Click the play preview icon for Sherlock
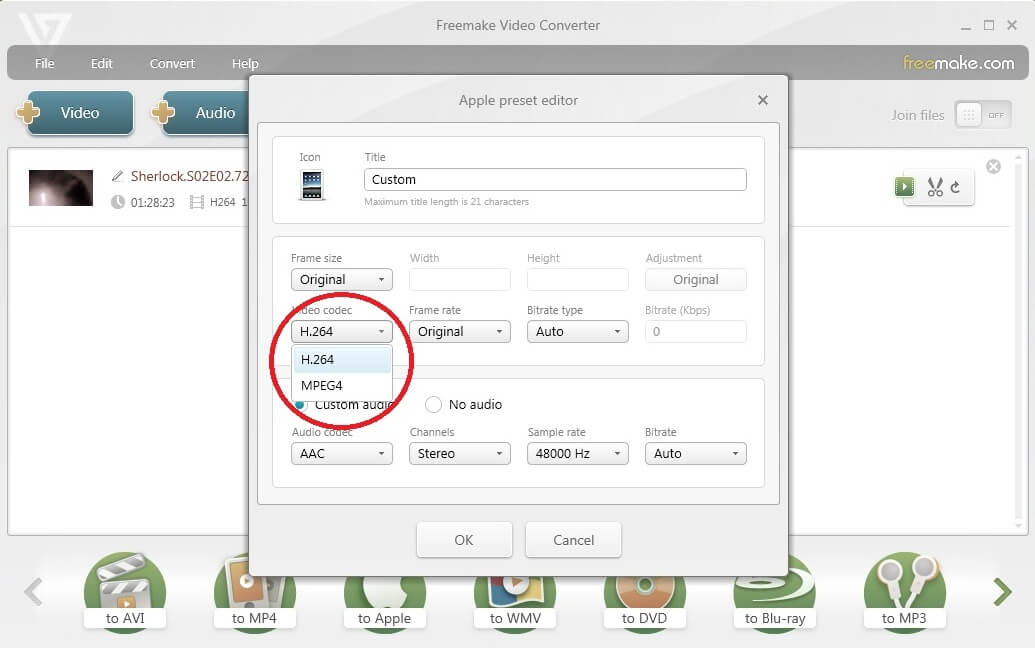The height and width of the screenshot is (648, 1035). 904,187
